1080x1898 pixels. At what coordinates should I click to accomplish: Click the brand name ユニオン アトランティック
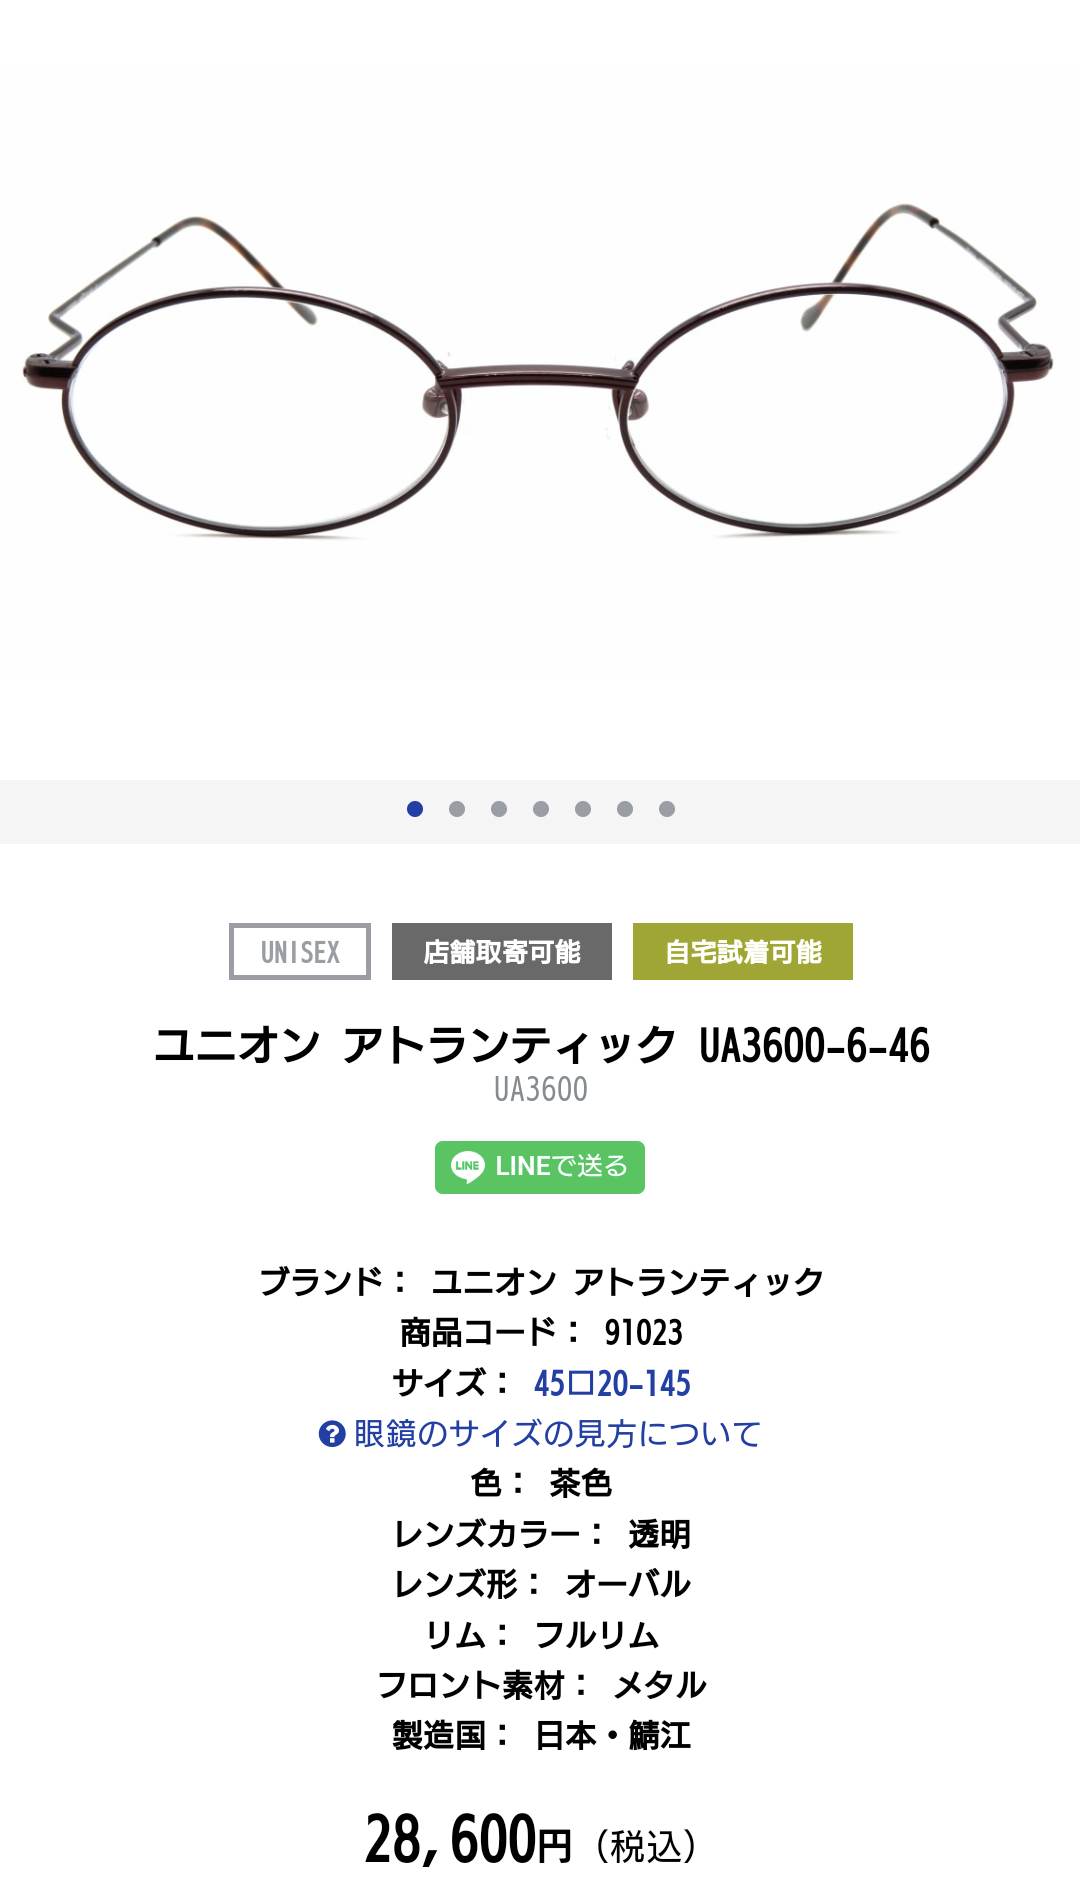click(x=627, y=1282)
